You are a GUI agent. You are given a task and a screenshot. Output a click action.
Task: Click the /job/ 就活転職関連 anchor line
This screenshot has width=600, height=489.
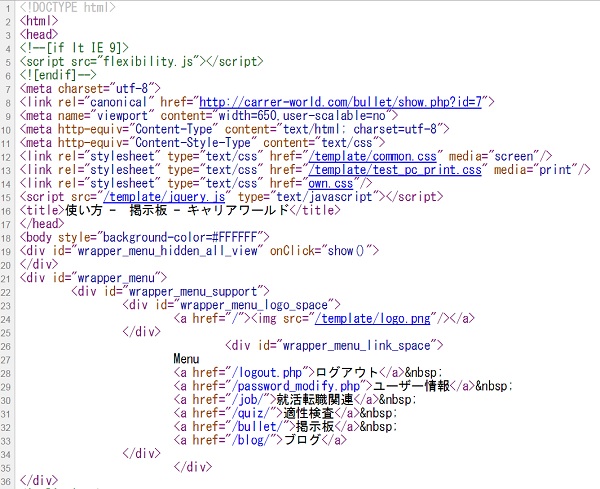[x=295, y=400]
